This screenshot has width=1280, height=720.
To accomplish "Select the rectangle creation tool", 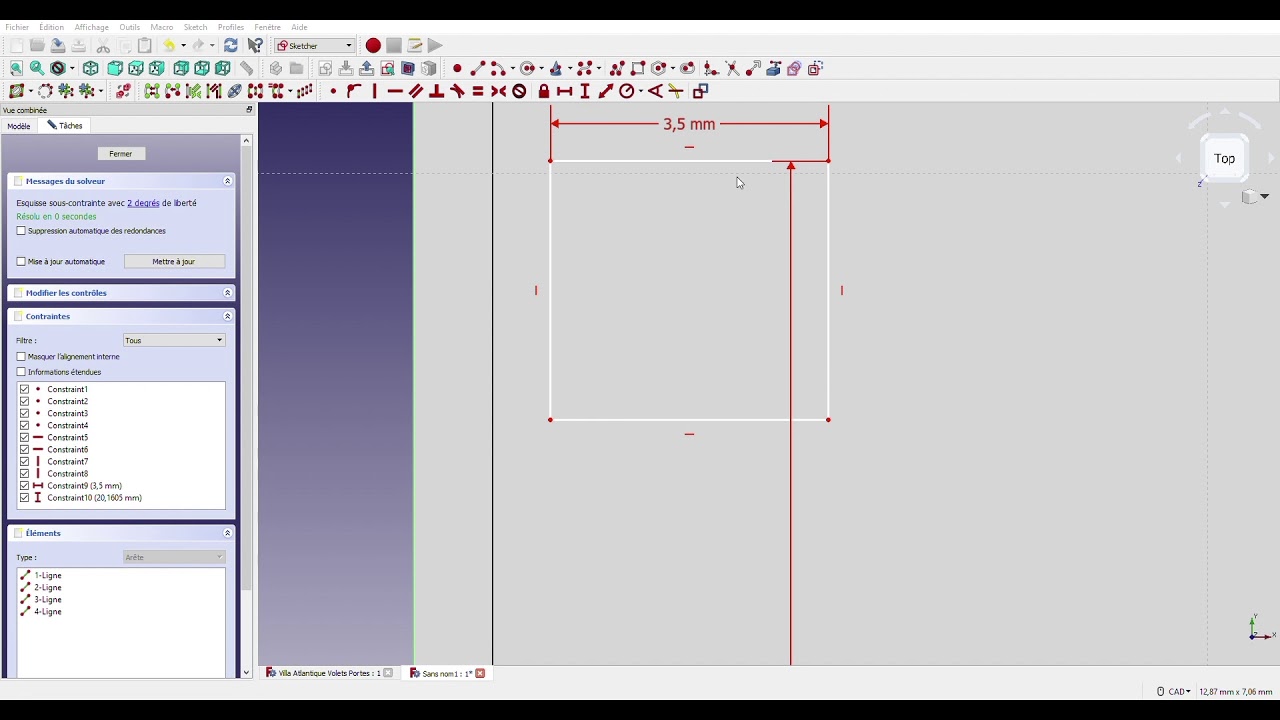I will [x=638, y=69].
